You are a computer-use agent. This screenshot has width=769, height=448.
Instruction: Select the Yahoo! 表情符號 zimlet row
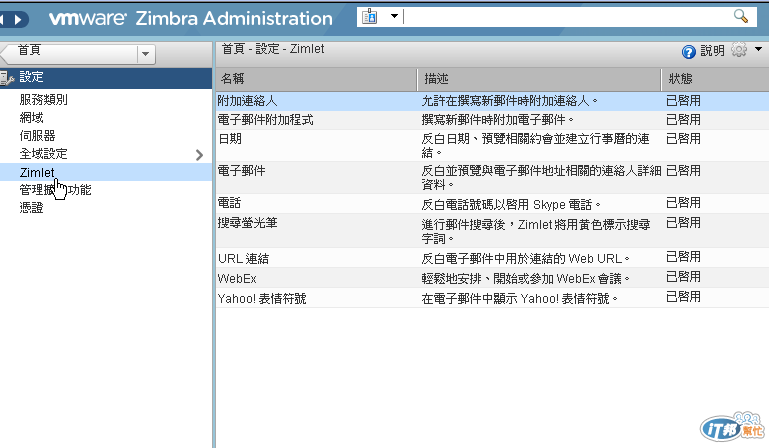(492, 298)
